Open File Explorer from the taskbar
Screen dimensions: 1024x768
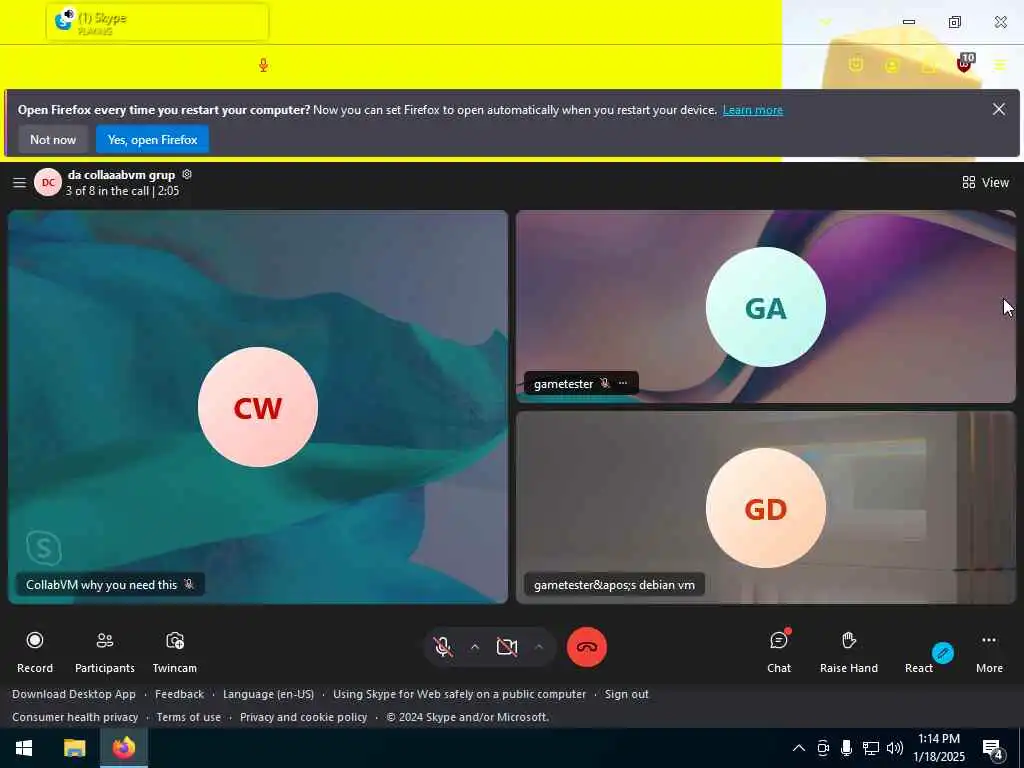click(74, 748)
